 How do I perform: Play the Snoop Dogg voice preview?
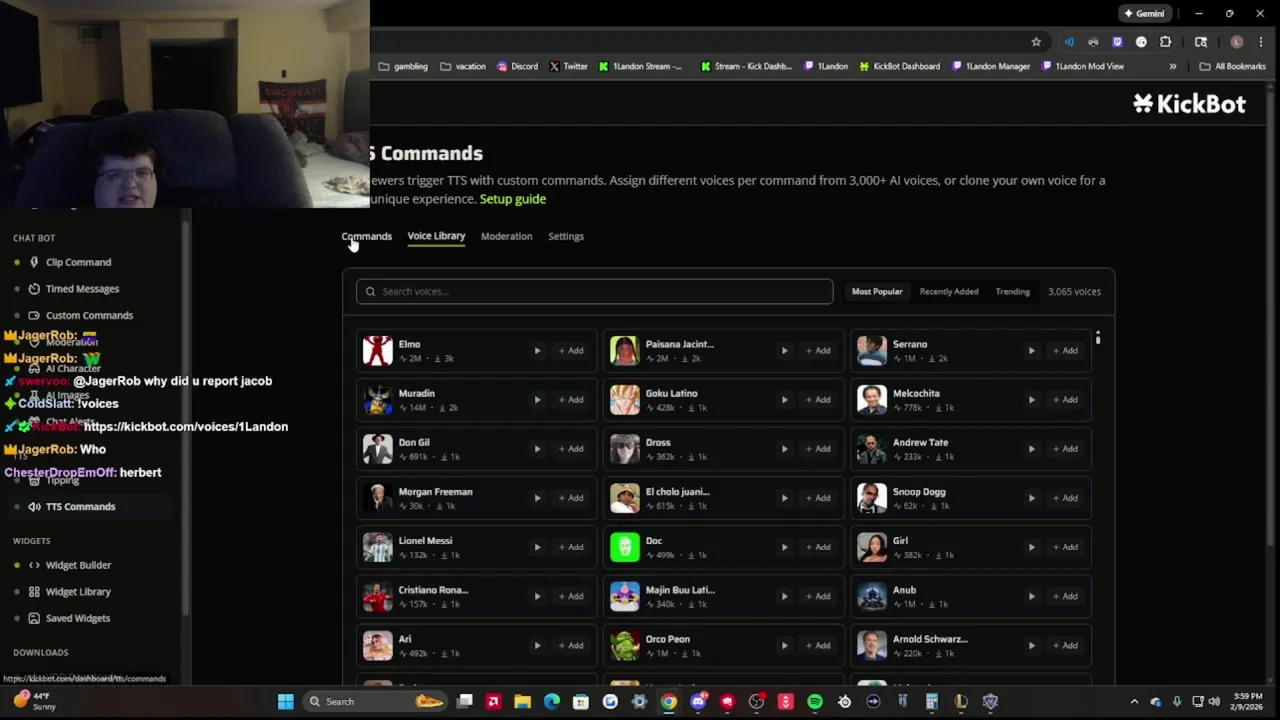click(x=1031, y=498)
